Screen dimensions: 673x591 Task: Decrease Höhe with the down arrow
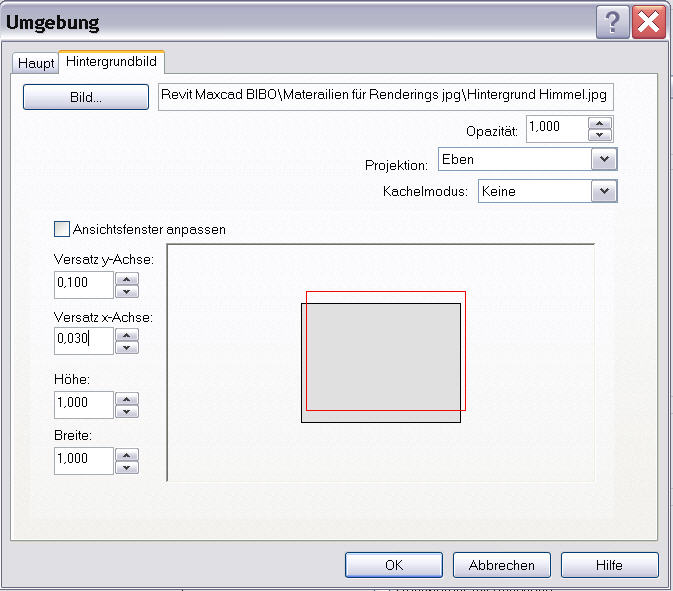[x=127, y=412]
